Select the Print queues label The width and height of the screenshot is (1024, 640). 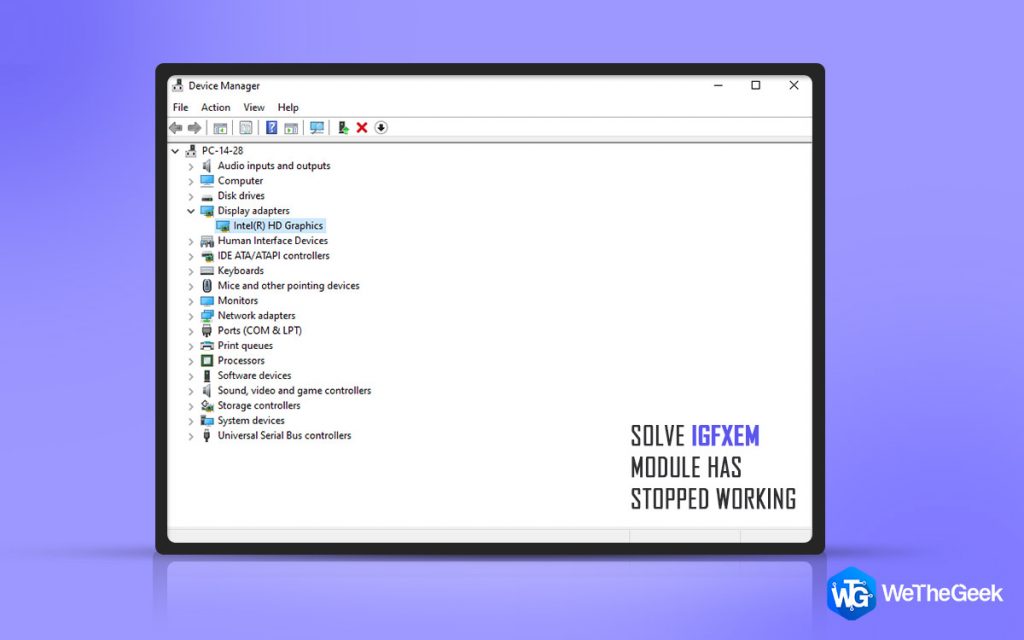(x=245, y=346)
